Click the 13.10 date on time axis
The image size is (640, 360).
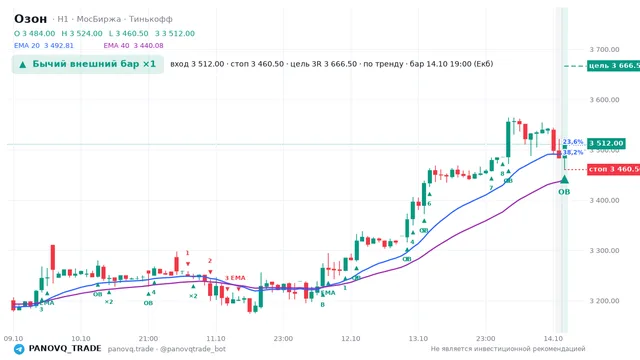pyautogui.click(x=418, y=339)
